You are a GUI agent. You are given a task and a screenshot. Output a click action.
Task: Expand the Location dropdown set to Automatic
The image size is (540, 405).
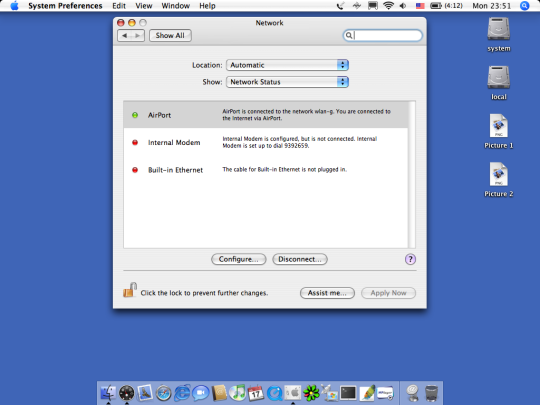(x=287, y=65)
